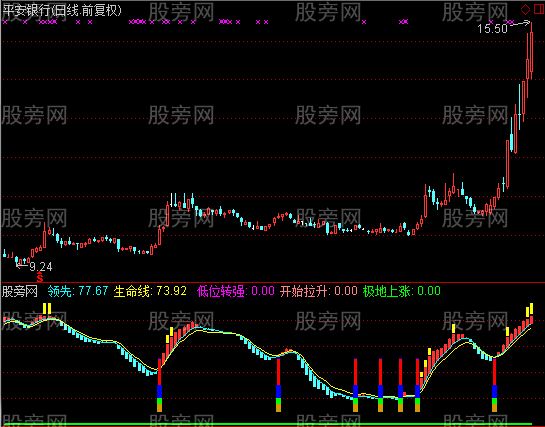Select the 低位转强: 0.00 indicator value
This screenshot has height=427, width=545.
pyautogui.click(x=236, y=291)
